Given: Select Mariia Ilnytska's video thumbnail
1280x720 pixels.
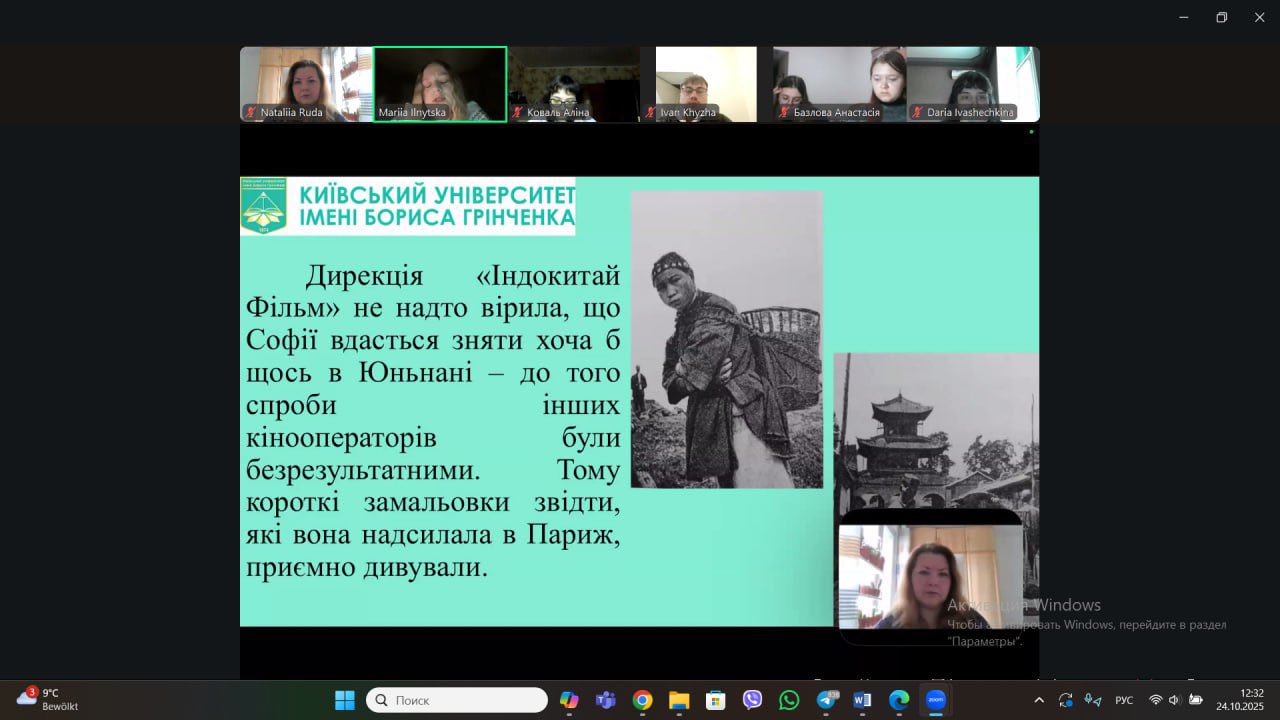Looking at the screenshot, I should (440, 84).
